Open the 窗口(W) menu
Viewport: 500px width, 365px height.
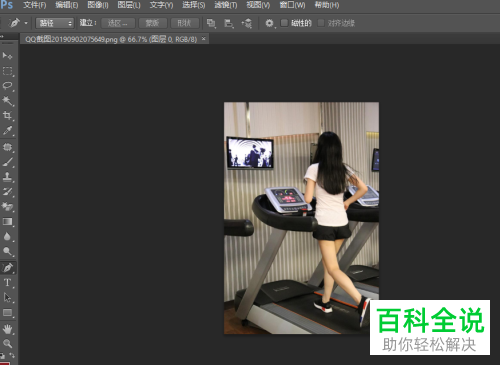coord(292,5)
